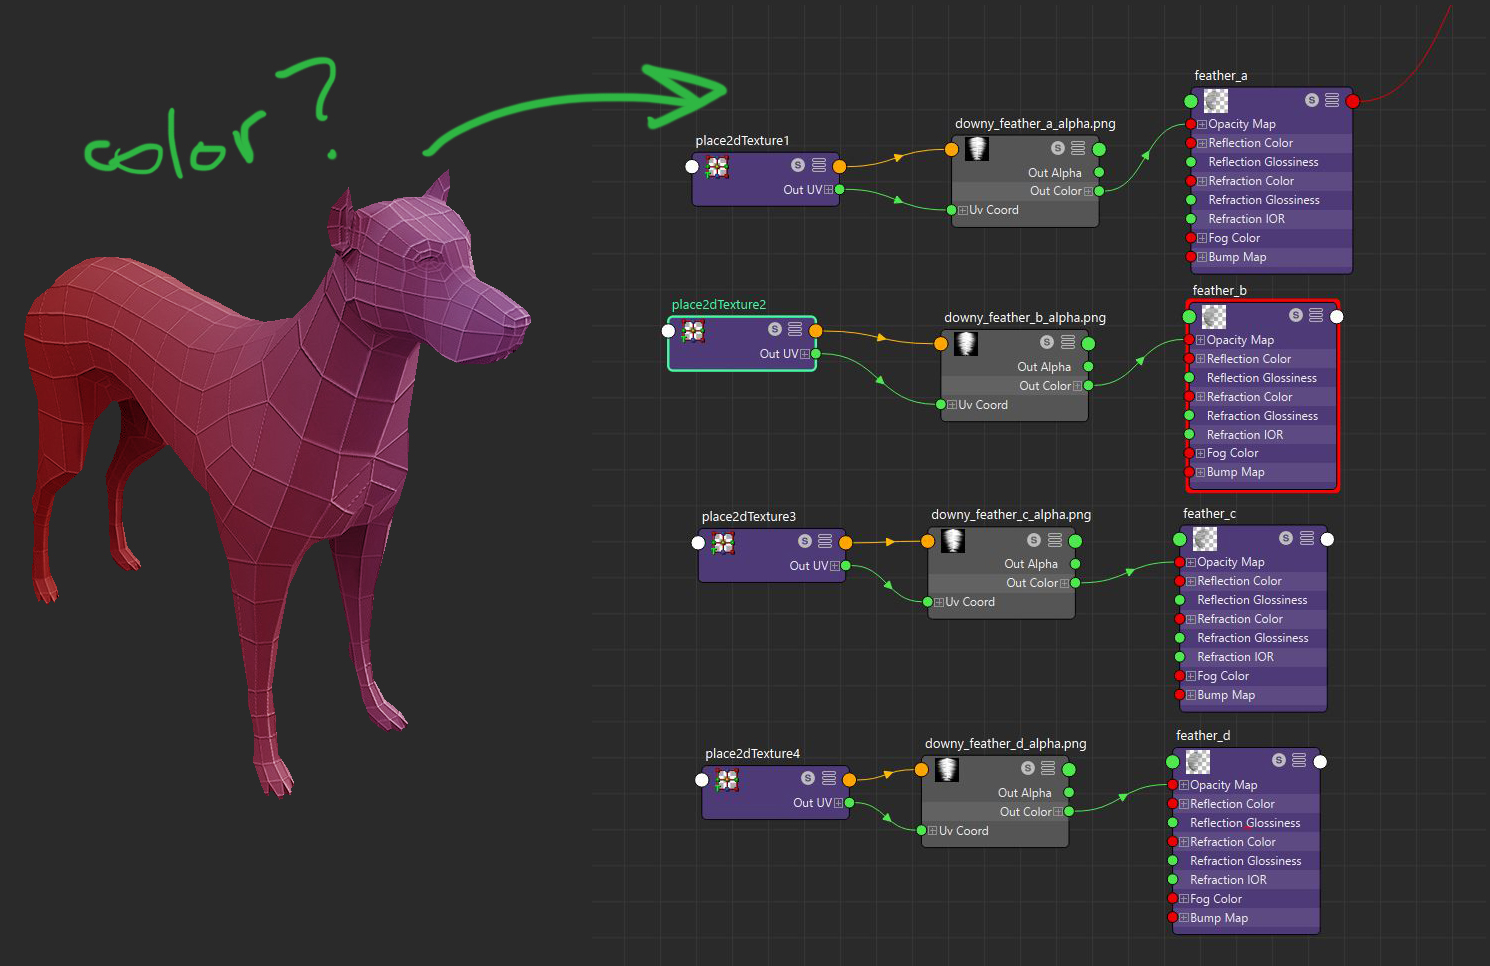This screenshot has width=1490, height=966.
Task: Select the Refraction IOR row on feather_b
Action: point(1244,435)
